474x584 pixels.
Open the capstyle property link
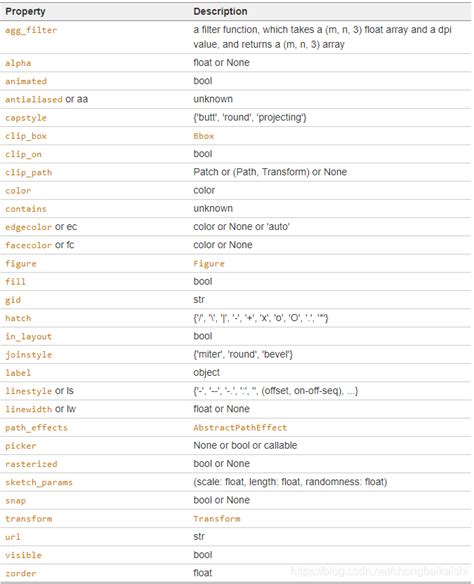tap(26, 118)
